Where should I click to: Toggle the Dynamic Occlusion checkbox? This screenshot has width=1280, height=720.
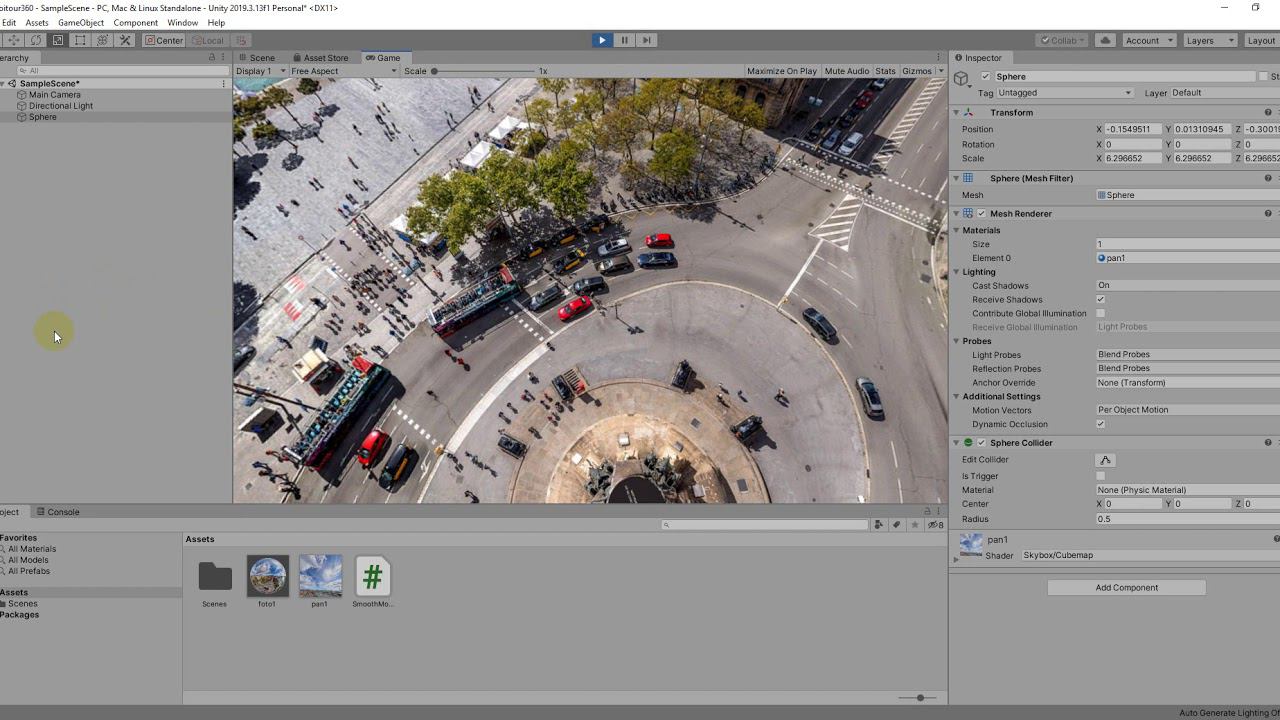(1101, 424)
